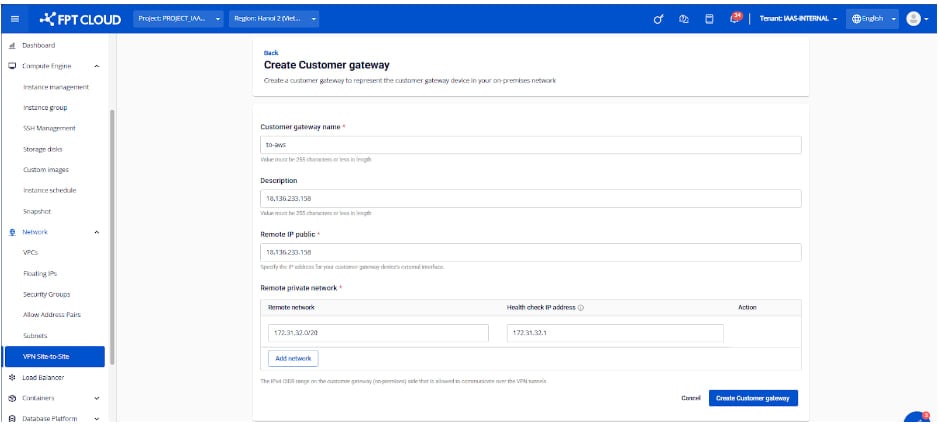939x424 pixels.
Task: Click the Remote IP public field
Action: coord(530,252)
